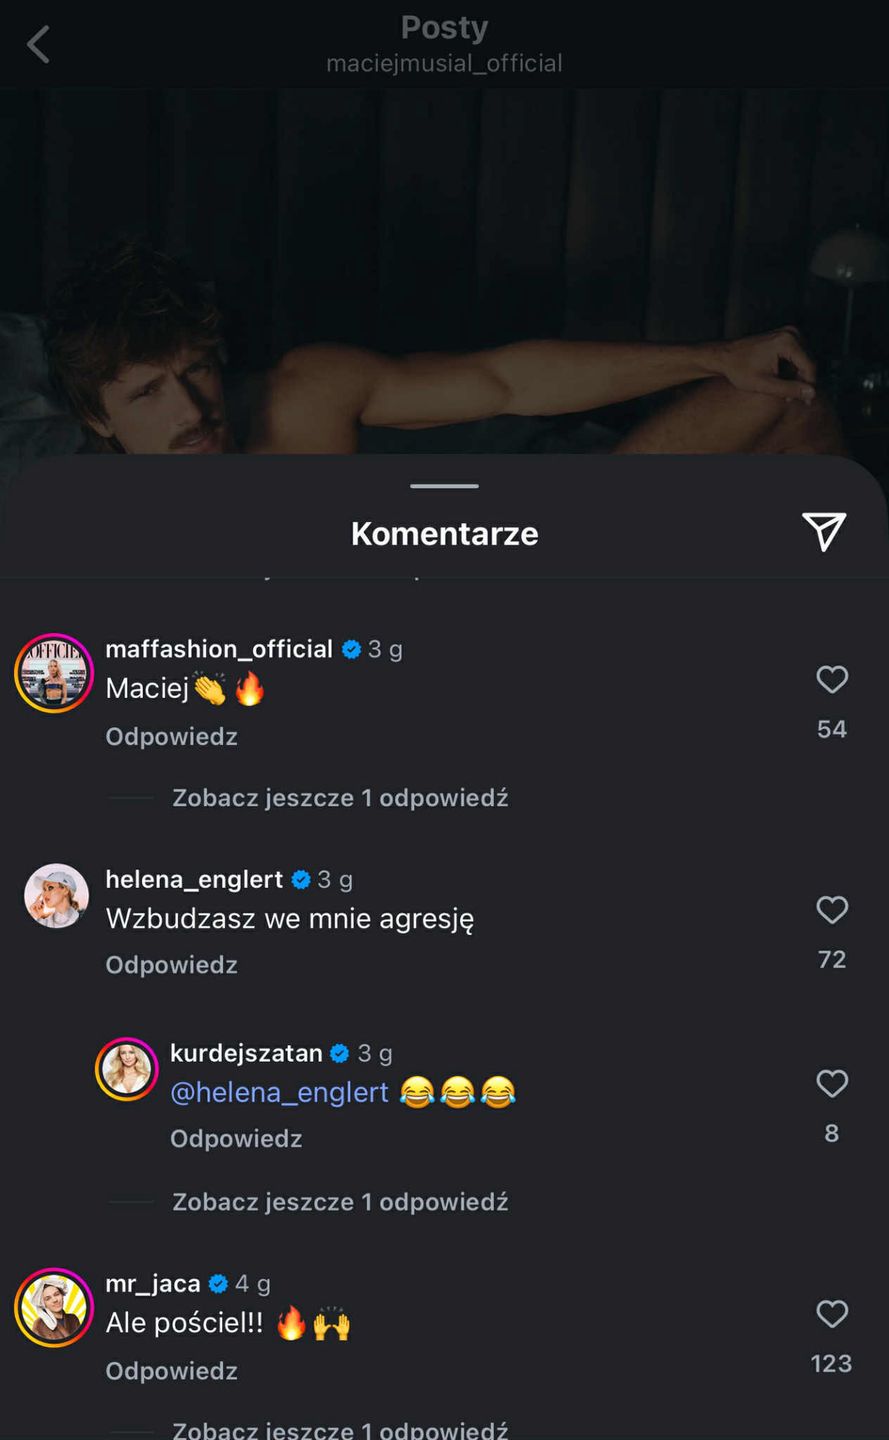Click the verified badge next to kurdejszatan
The image size is (889, 1440).
(x=338, y=1052)
